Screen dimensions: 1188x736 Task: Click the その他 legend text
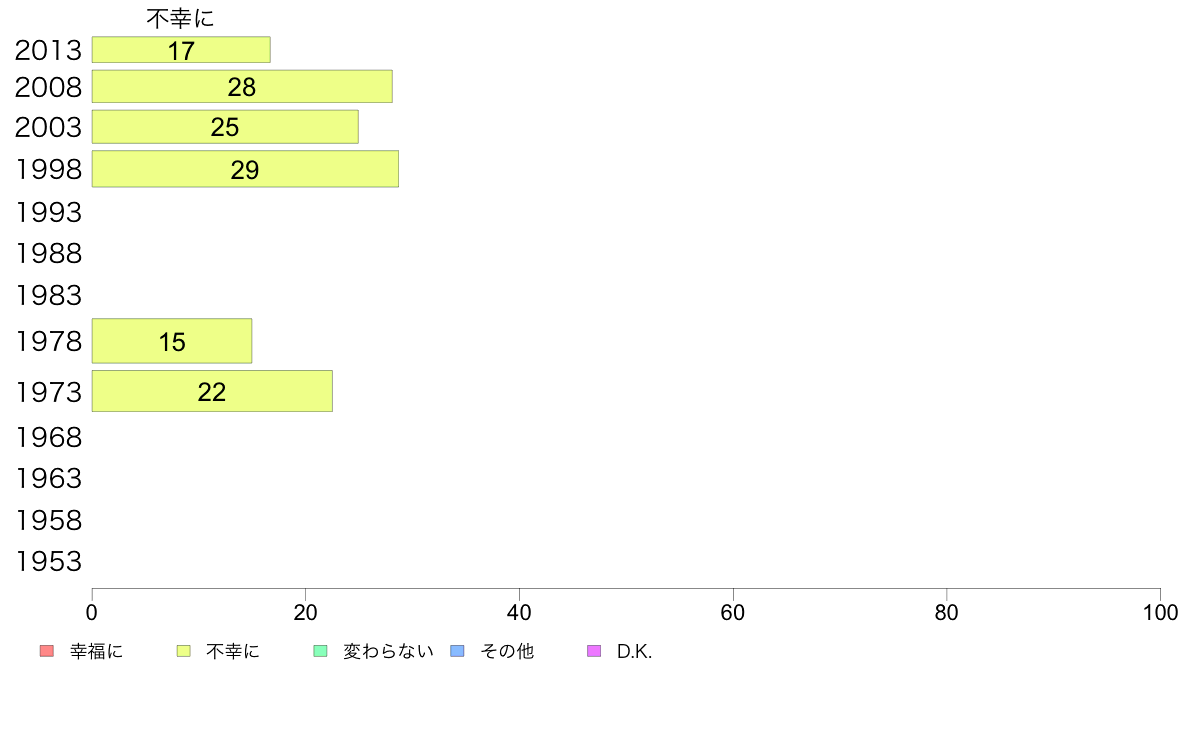tap(507, 651)
